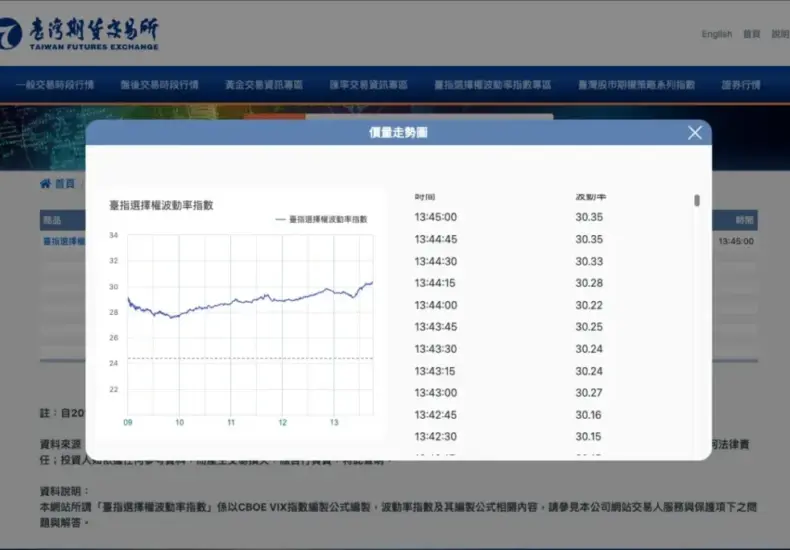This screenshot has width=790, height=550.
Task: Click the end of the chart line near 13:45
Action: [x=372, y=283]
